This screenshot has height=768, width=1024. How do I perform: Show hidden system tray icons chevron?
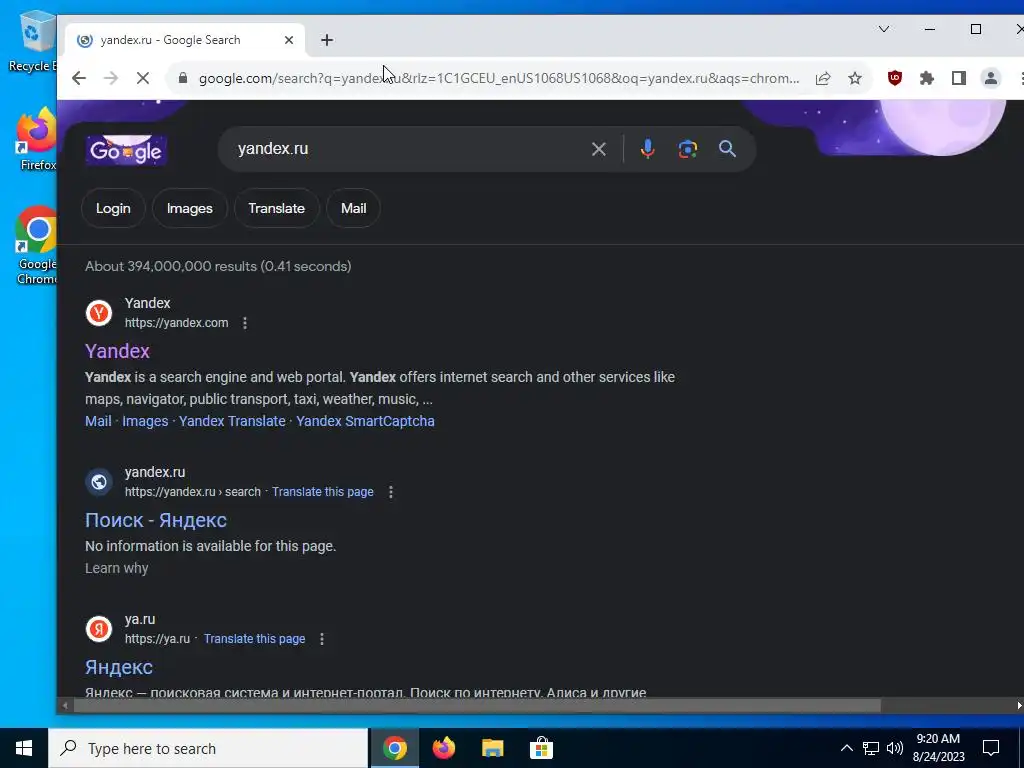(x=846, y=748)
